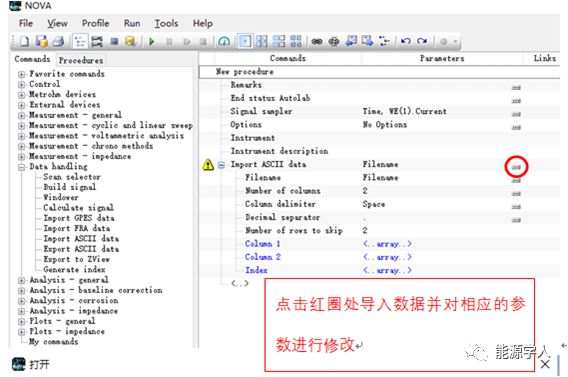Select Build signal command
Viewport: 568px width, 377px height.
(70, 187)
